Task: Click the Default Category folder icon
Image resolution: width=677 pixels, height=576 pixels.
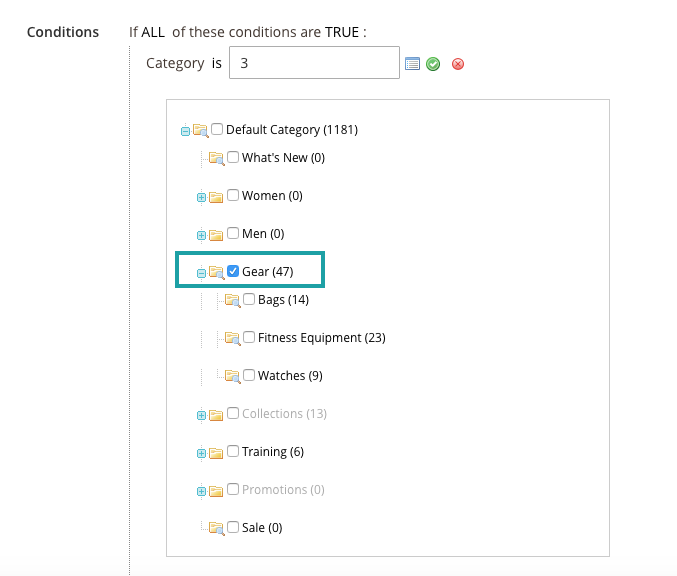Action: [201, 130]
